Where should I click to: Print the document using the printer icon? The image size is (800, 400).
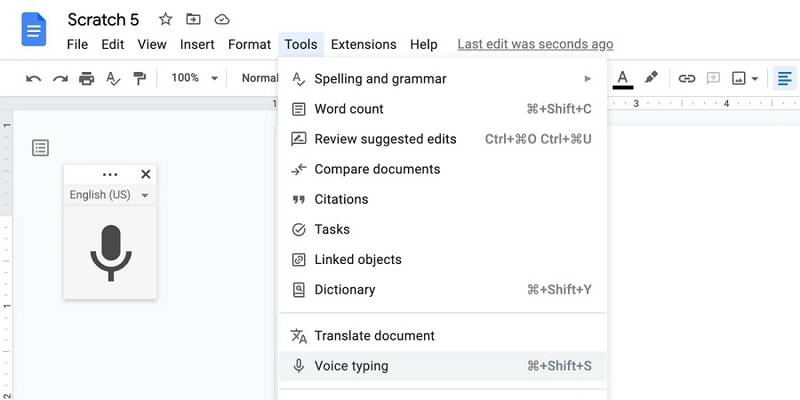click(x=87, y=79)
